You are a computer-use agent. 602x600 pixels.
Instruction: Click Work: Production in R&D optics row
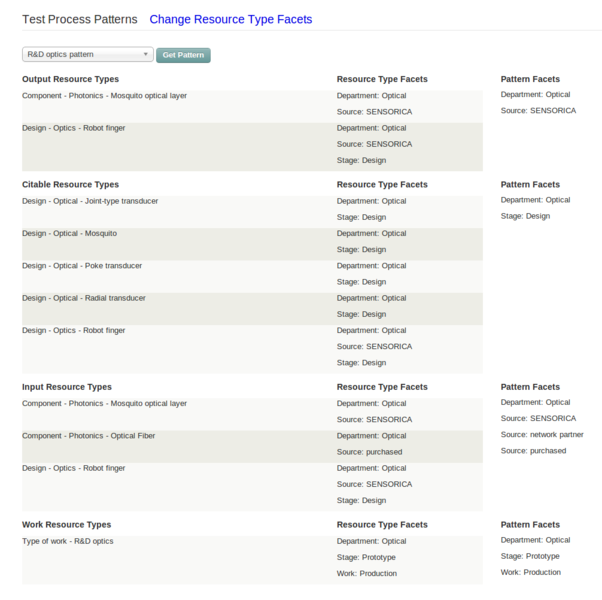(x=367, y=574)
